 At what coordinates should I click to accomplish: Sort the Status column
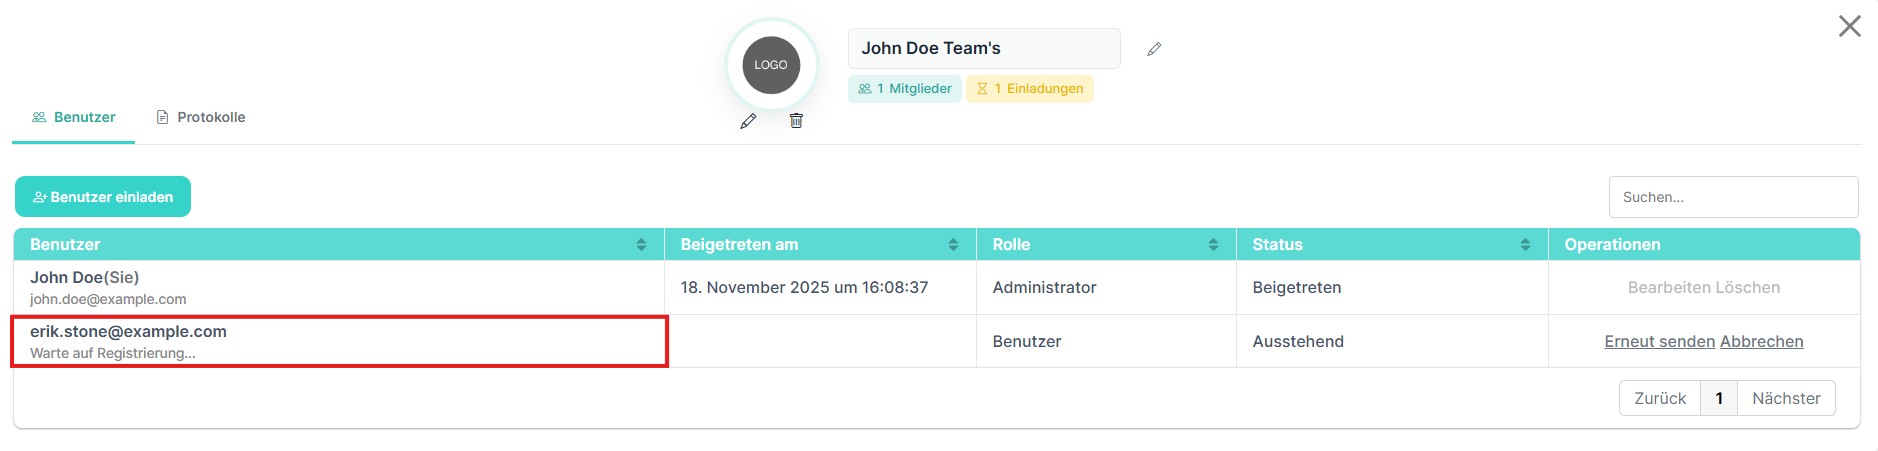[x=1525, y=245]
